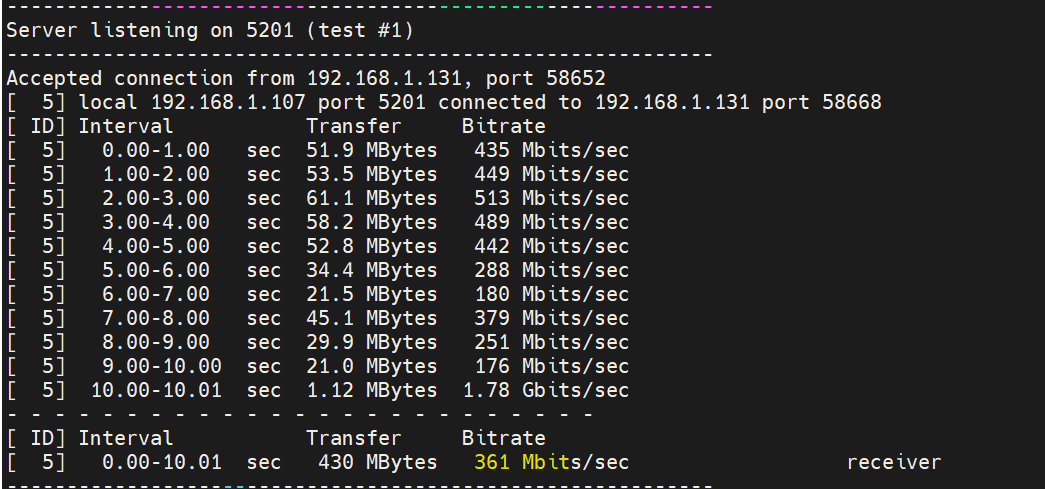Click the 7.00-8.00 interval entry
Image resolution: width=1045 pixels, height=489 pixels.
click(156, 318)
